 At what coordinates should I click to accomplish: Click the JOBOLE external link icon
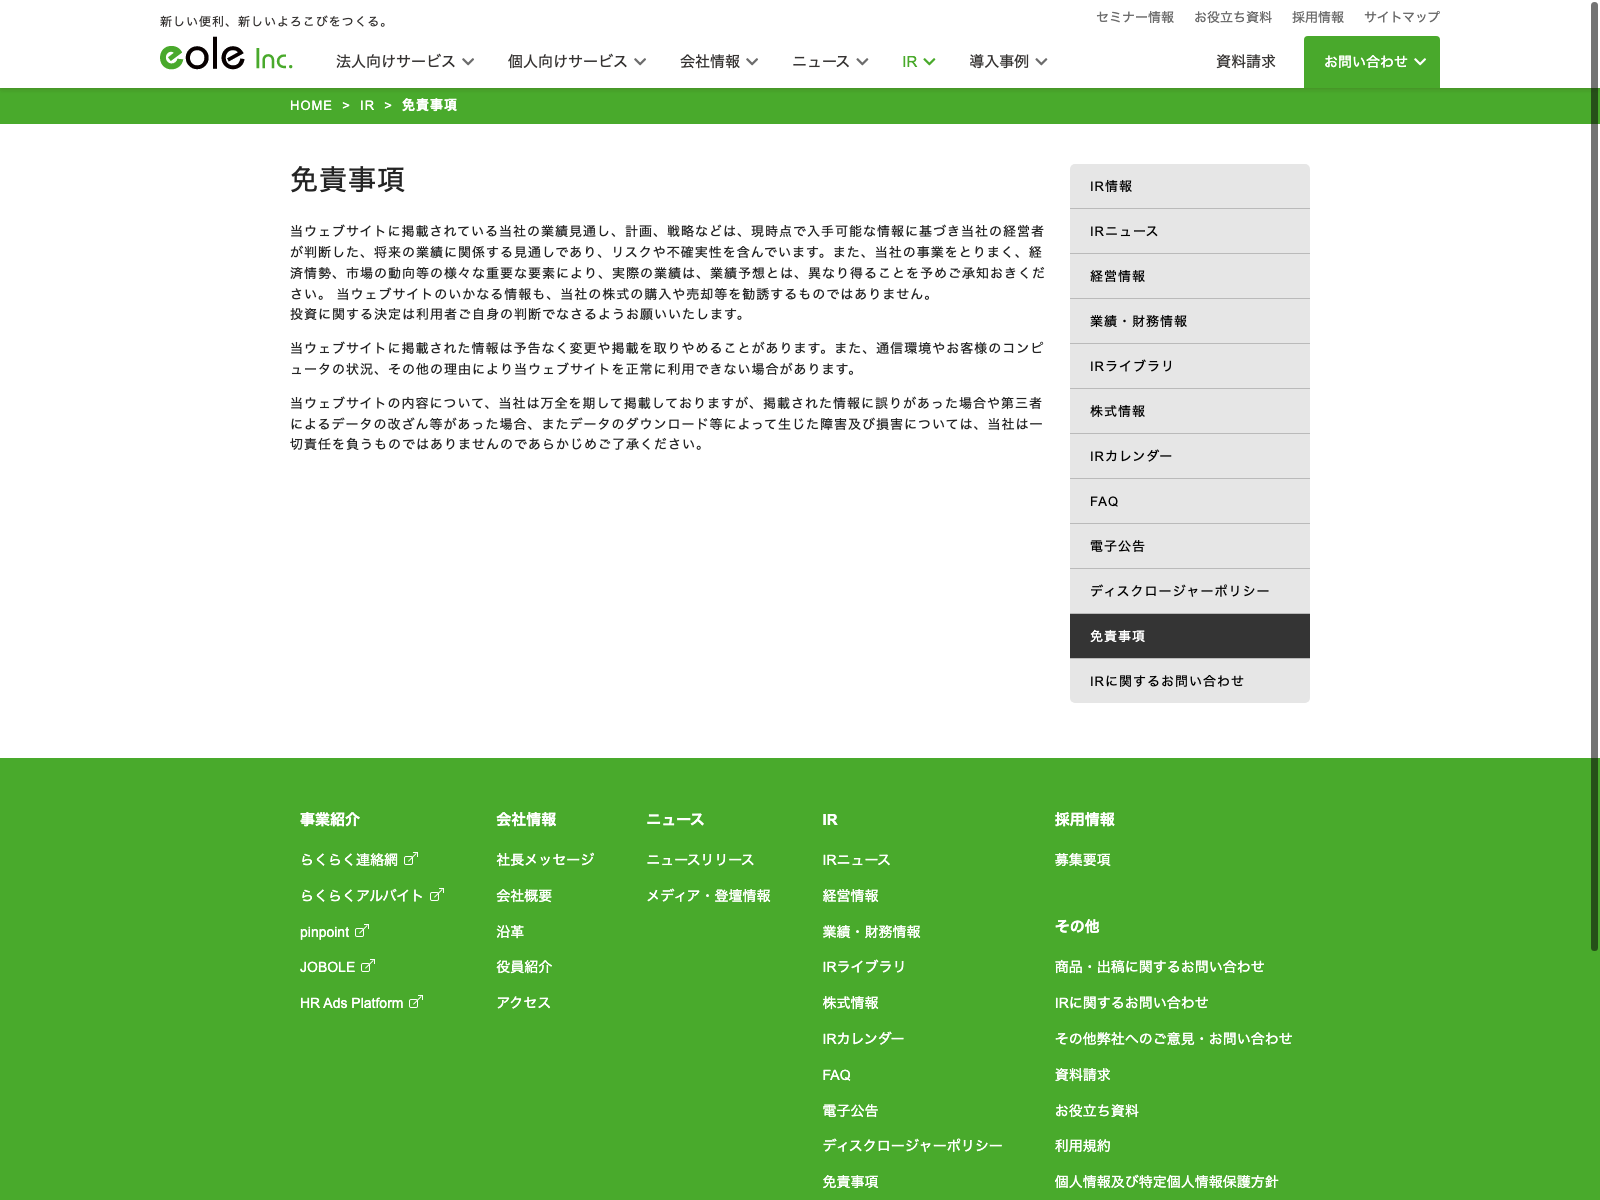[368, 966]
